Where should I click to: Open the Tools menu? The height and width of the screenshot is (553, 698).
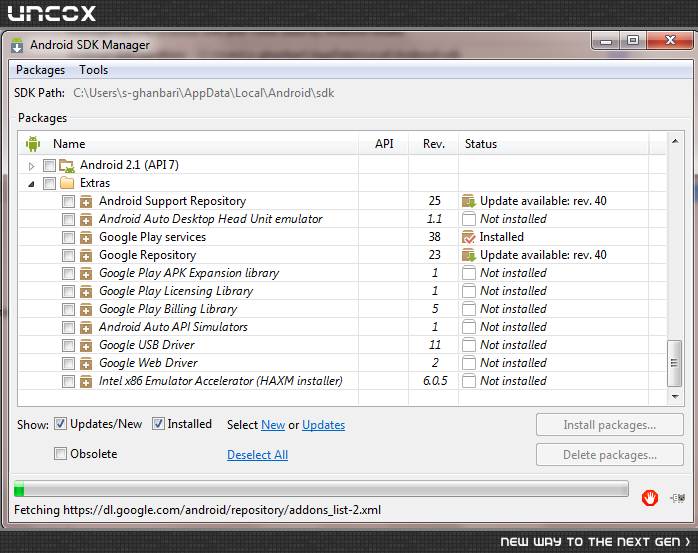(93, 70)
